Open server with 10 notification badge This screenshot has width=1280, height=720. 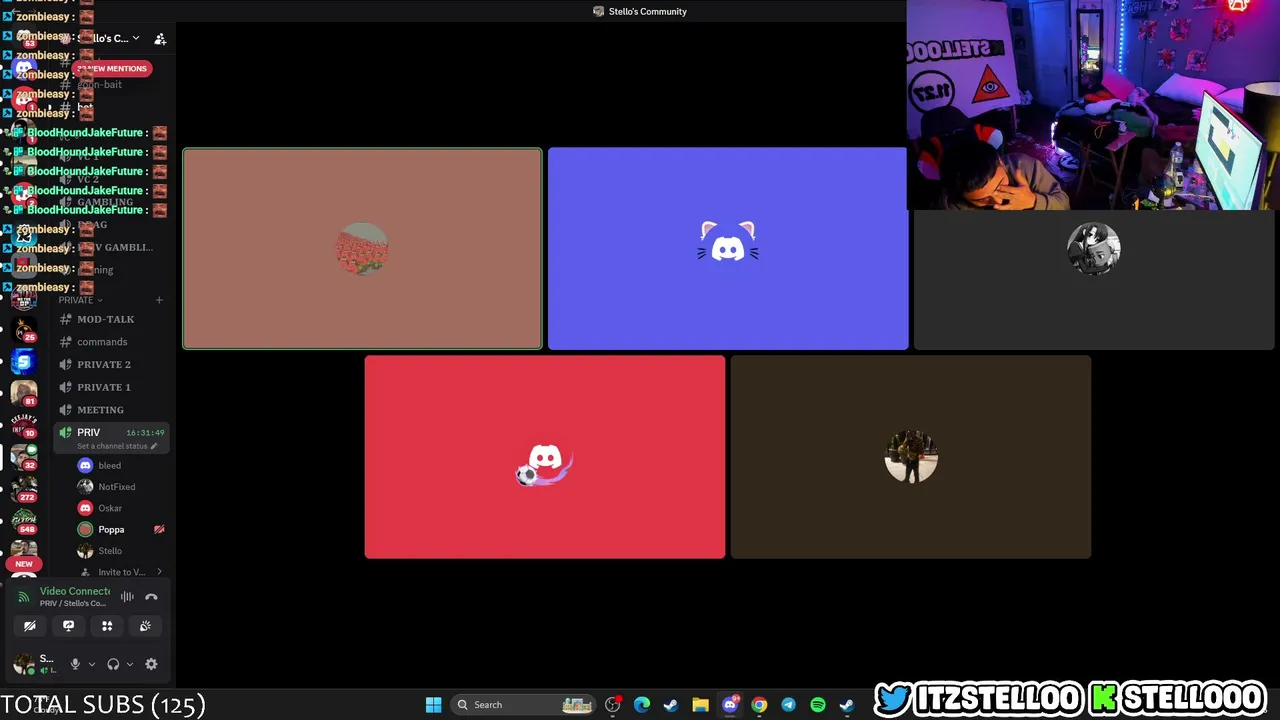24,426
